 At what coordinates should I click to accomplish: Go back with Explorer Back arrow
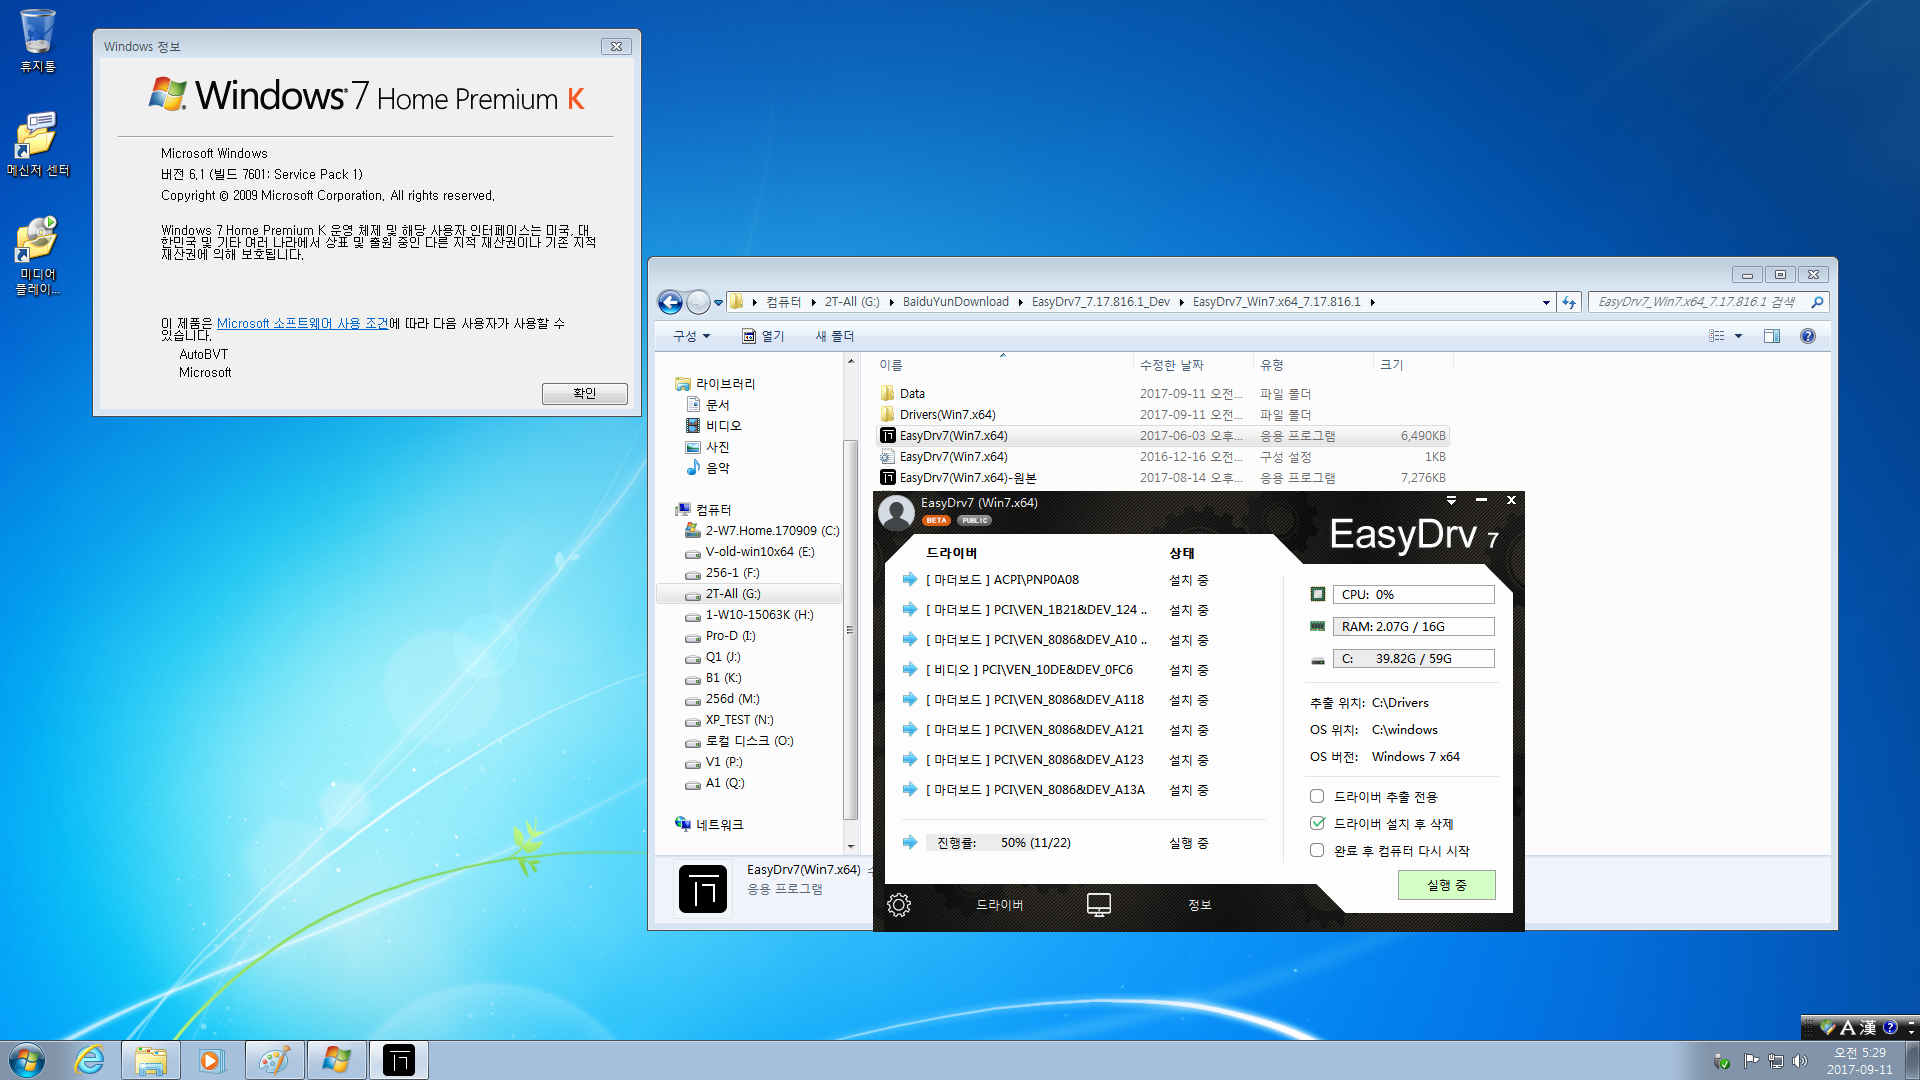coord(670,301)
